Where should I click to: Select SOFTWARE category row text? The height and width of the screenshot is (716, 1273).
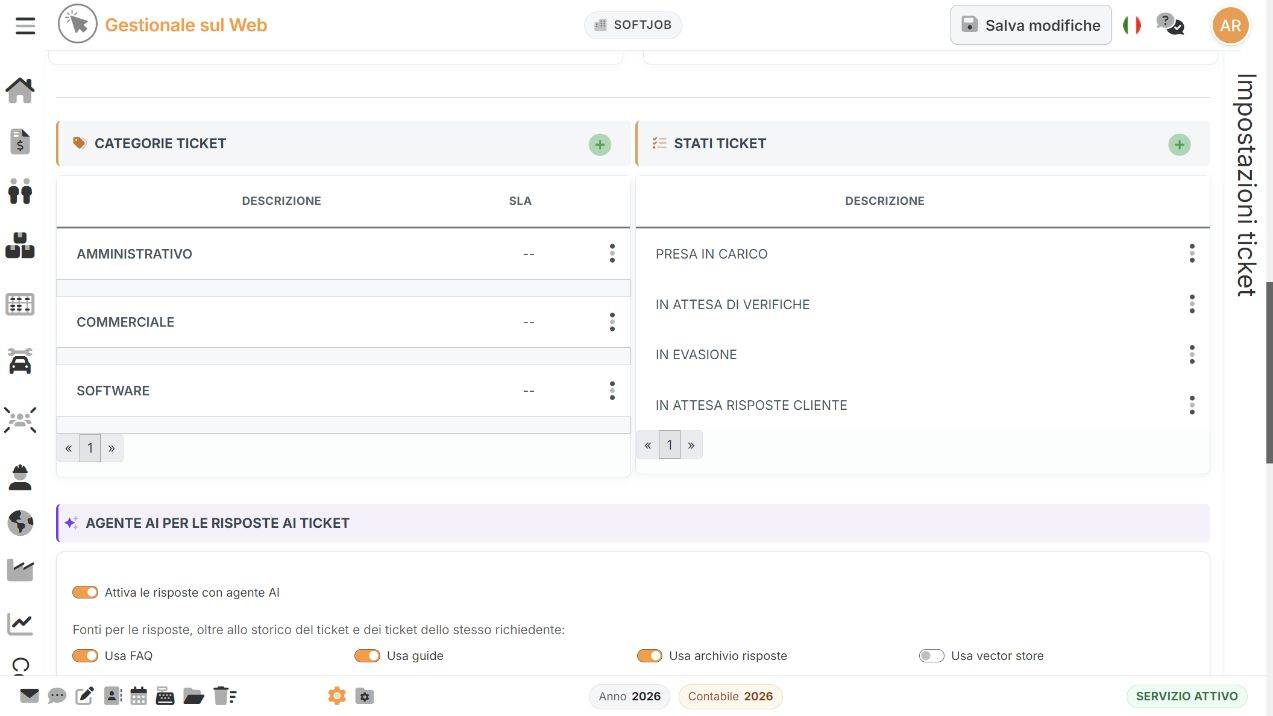pos(113,391)
